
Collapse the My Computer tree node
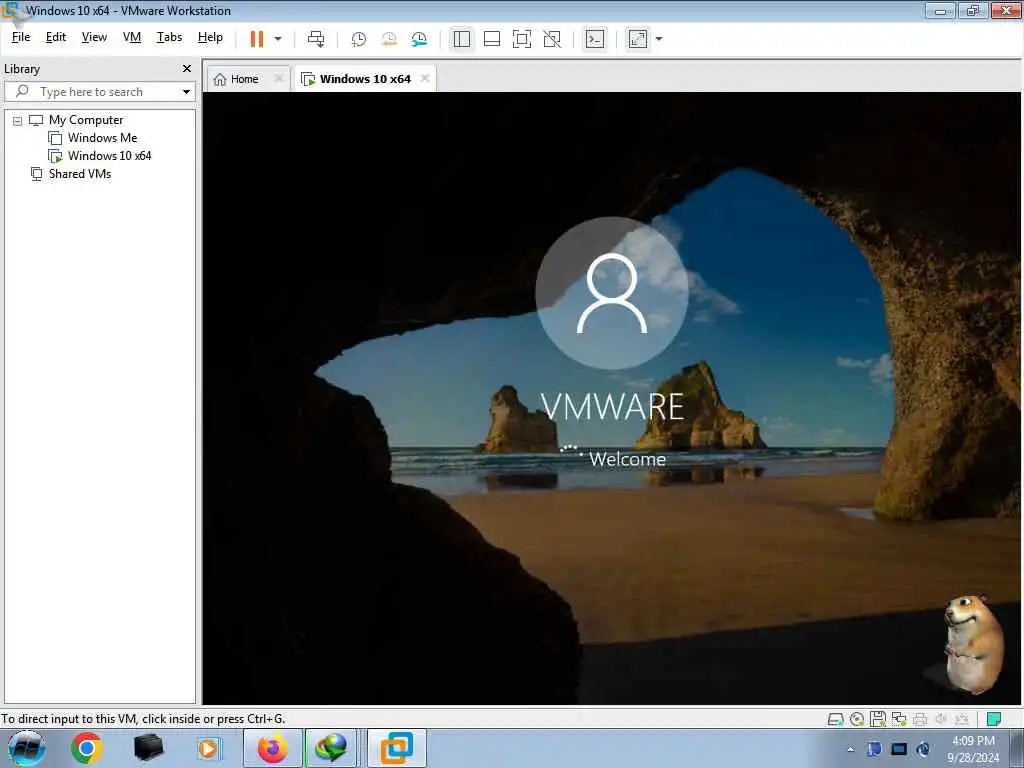(18, 121)
